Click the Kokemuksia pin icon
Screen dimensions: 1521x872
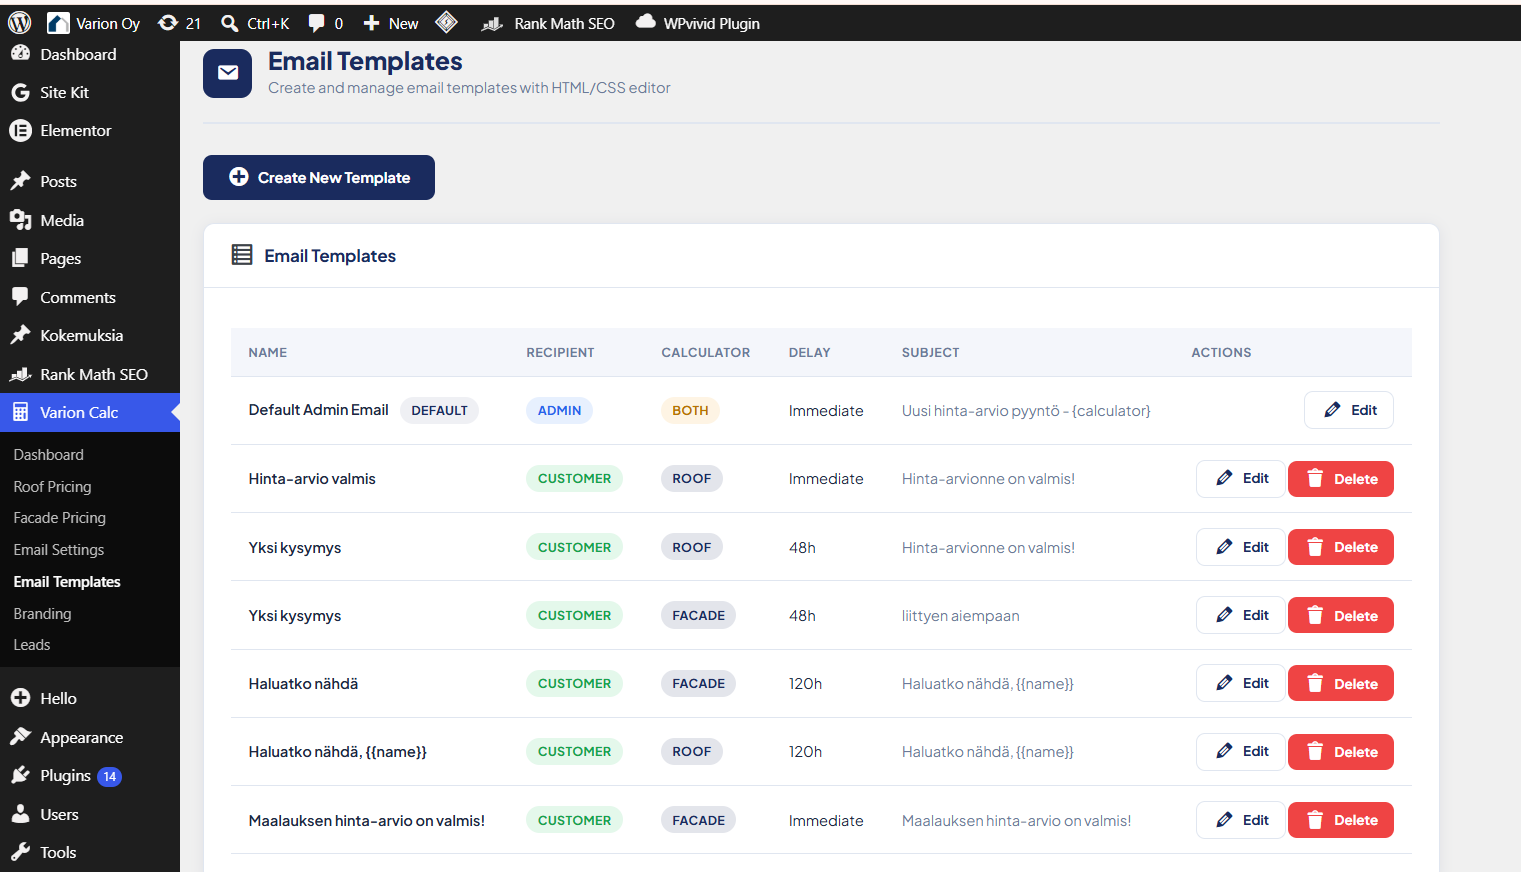click(20, 335)
